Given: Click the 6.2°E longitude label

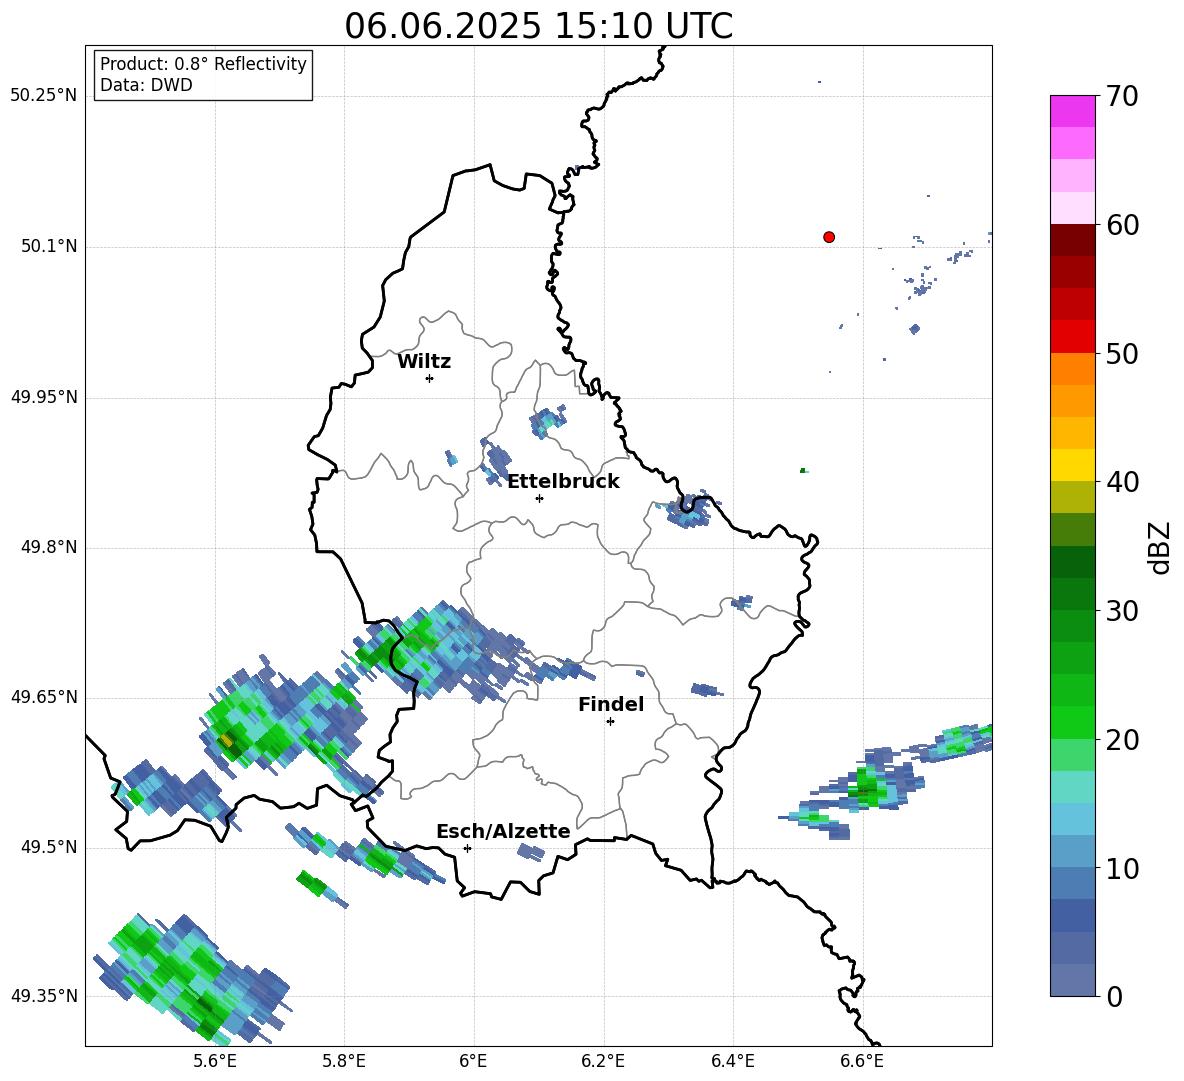Looking at the screenshot, I should click(x=603, y=1061).
